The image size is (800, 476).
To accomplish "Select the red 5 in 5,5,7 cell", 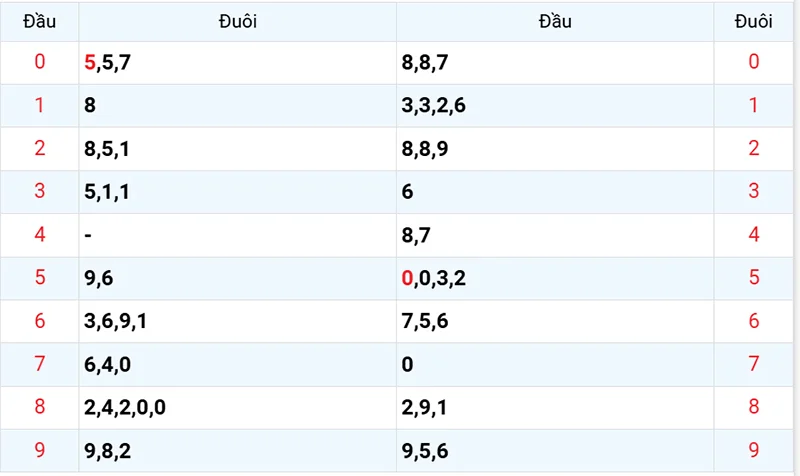I will click(90, 62).
